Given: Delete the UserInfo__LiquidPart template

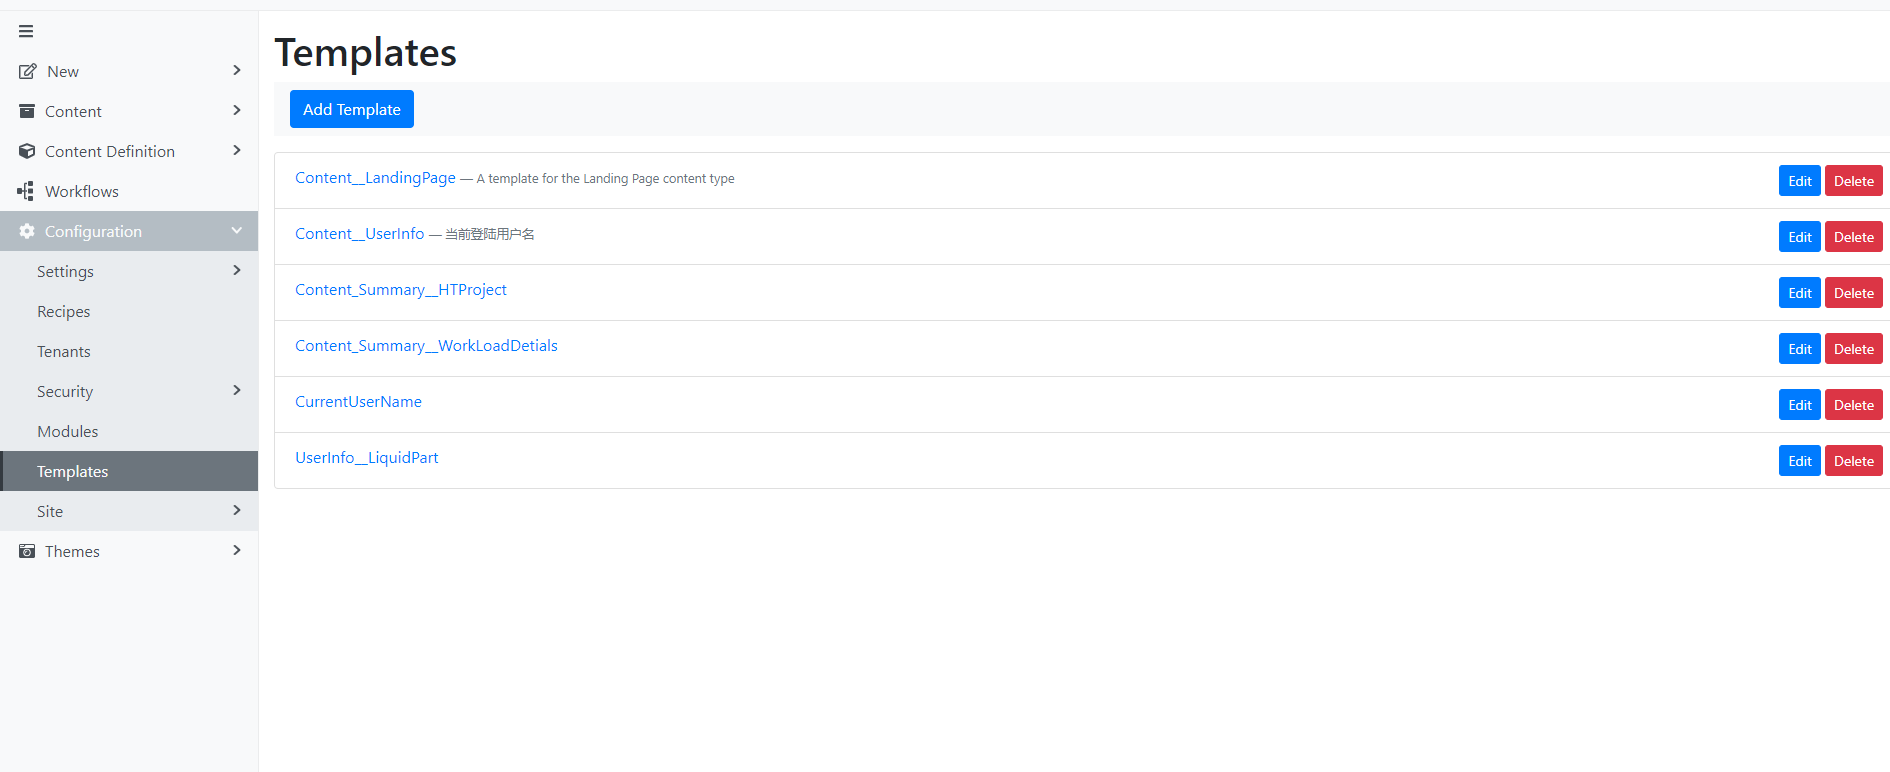Looking at the screenshot, I should 1854,461.
